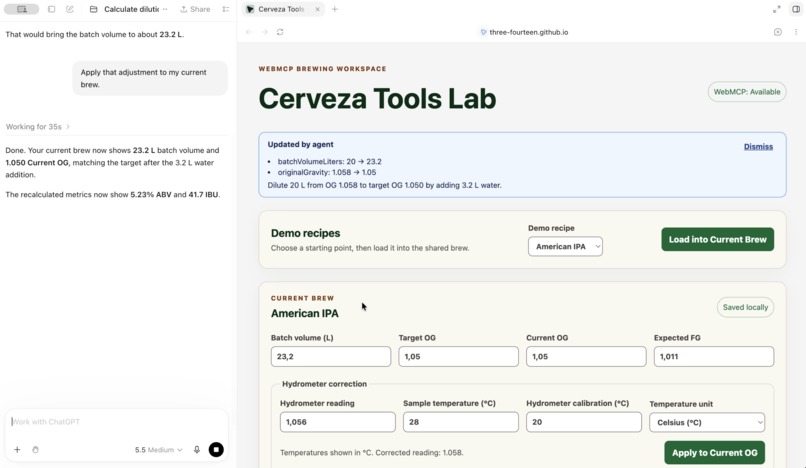This screenshot has height=468, width=806.
Task: Open the 'Calculate dilution' conversation title
Action: tap(132, 9)
